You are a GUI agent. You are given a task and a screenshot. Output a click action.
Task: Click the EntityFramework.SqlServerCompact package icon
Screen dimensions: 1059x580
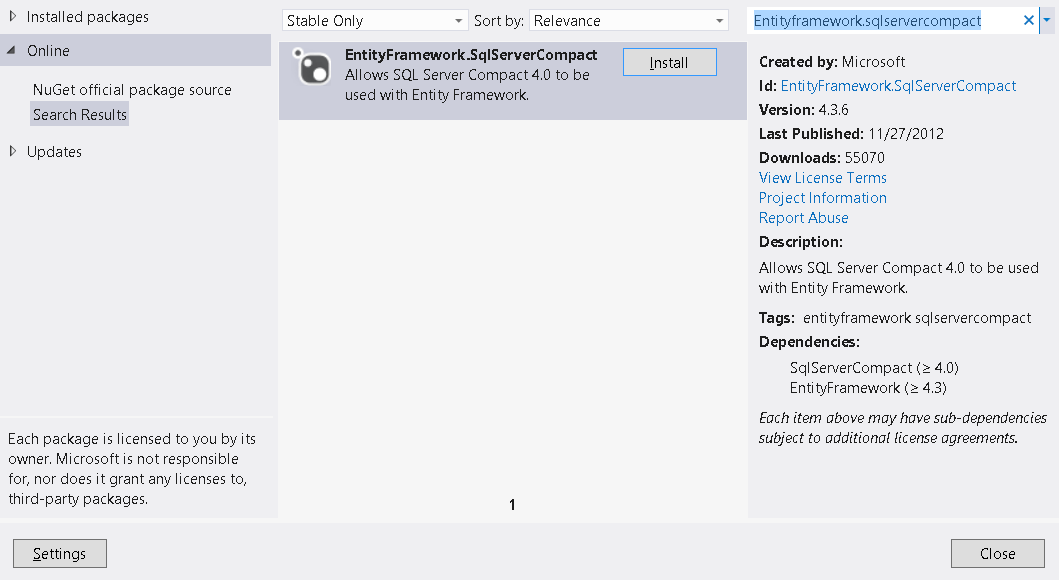pos(311,67)
